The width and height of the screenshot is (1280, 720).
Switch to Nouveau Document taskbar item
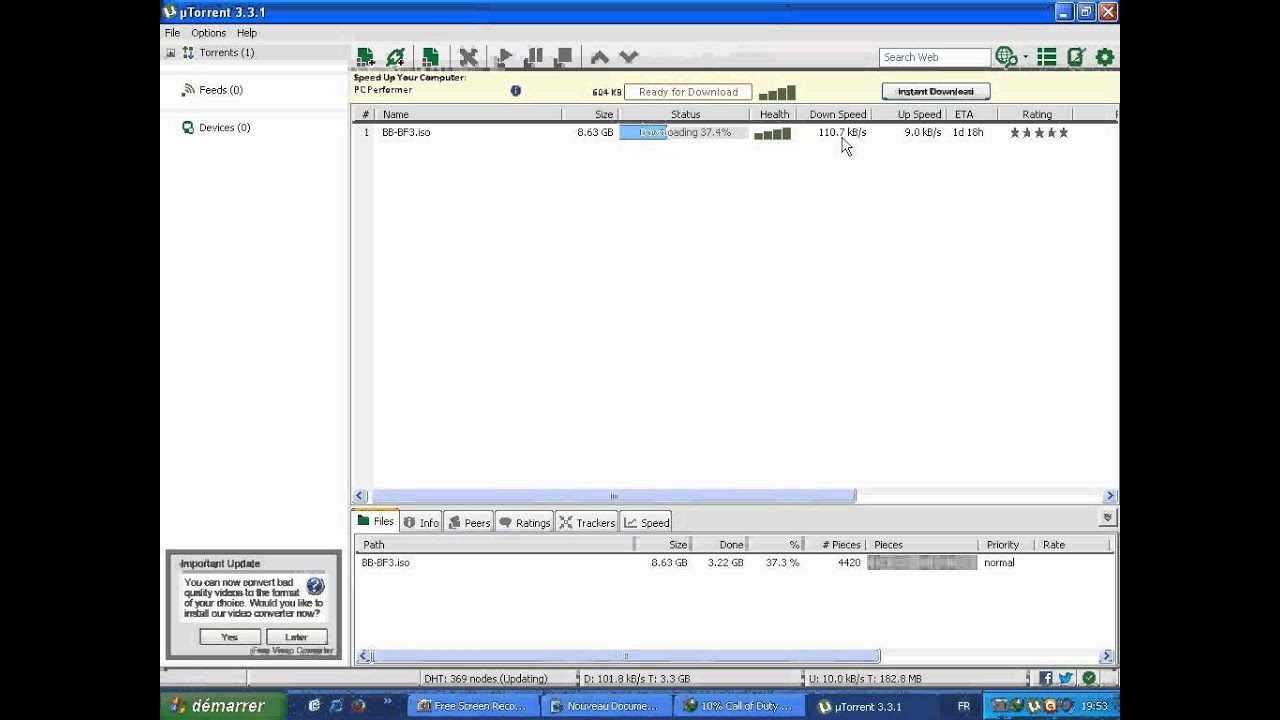(x=606, y=706)
